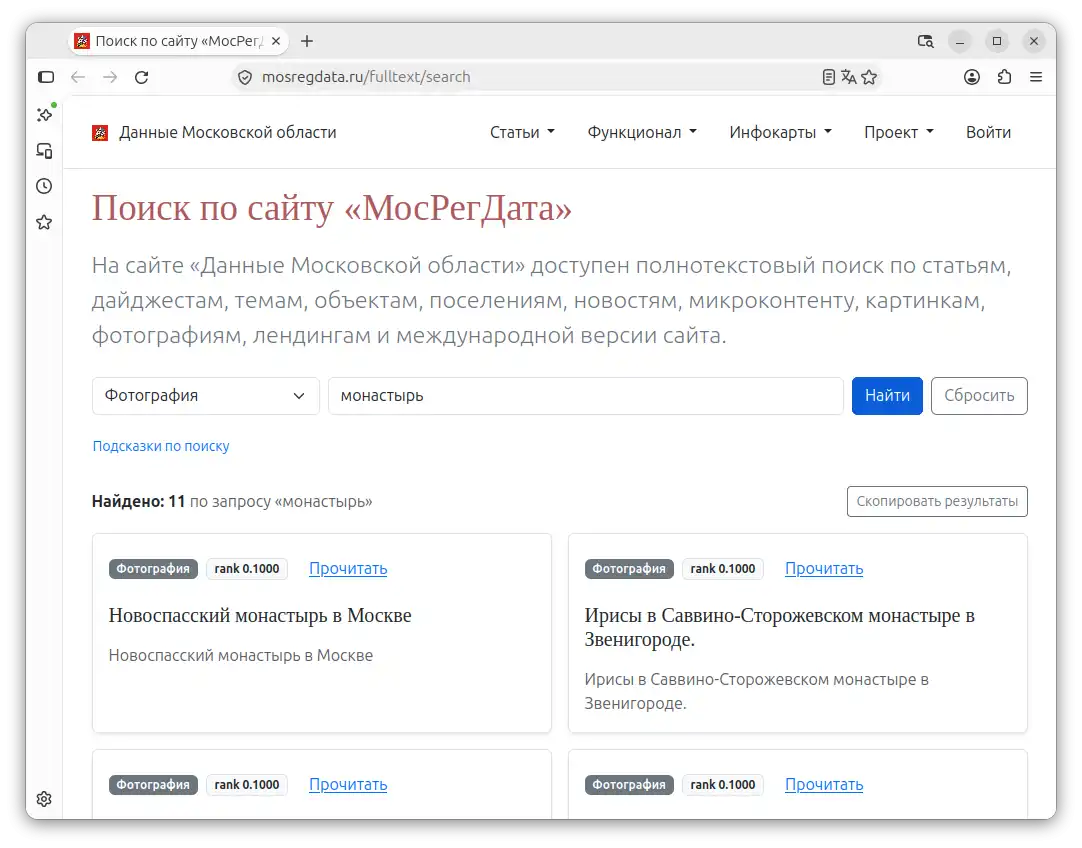Click Фотография badge on Новоспасский монастырь card
Image resolution: width=1082 pixels, height=848 pixels.
point(153,569)
